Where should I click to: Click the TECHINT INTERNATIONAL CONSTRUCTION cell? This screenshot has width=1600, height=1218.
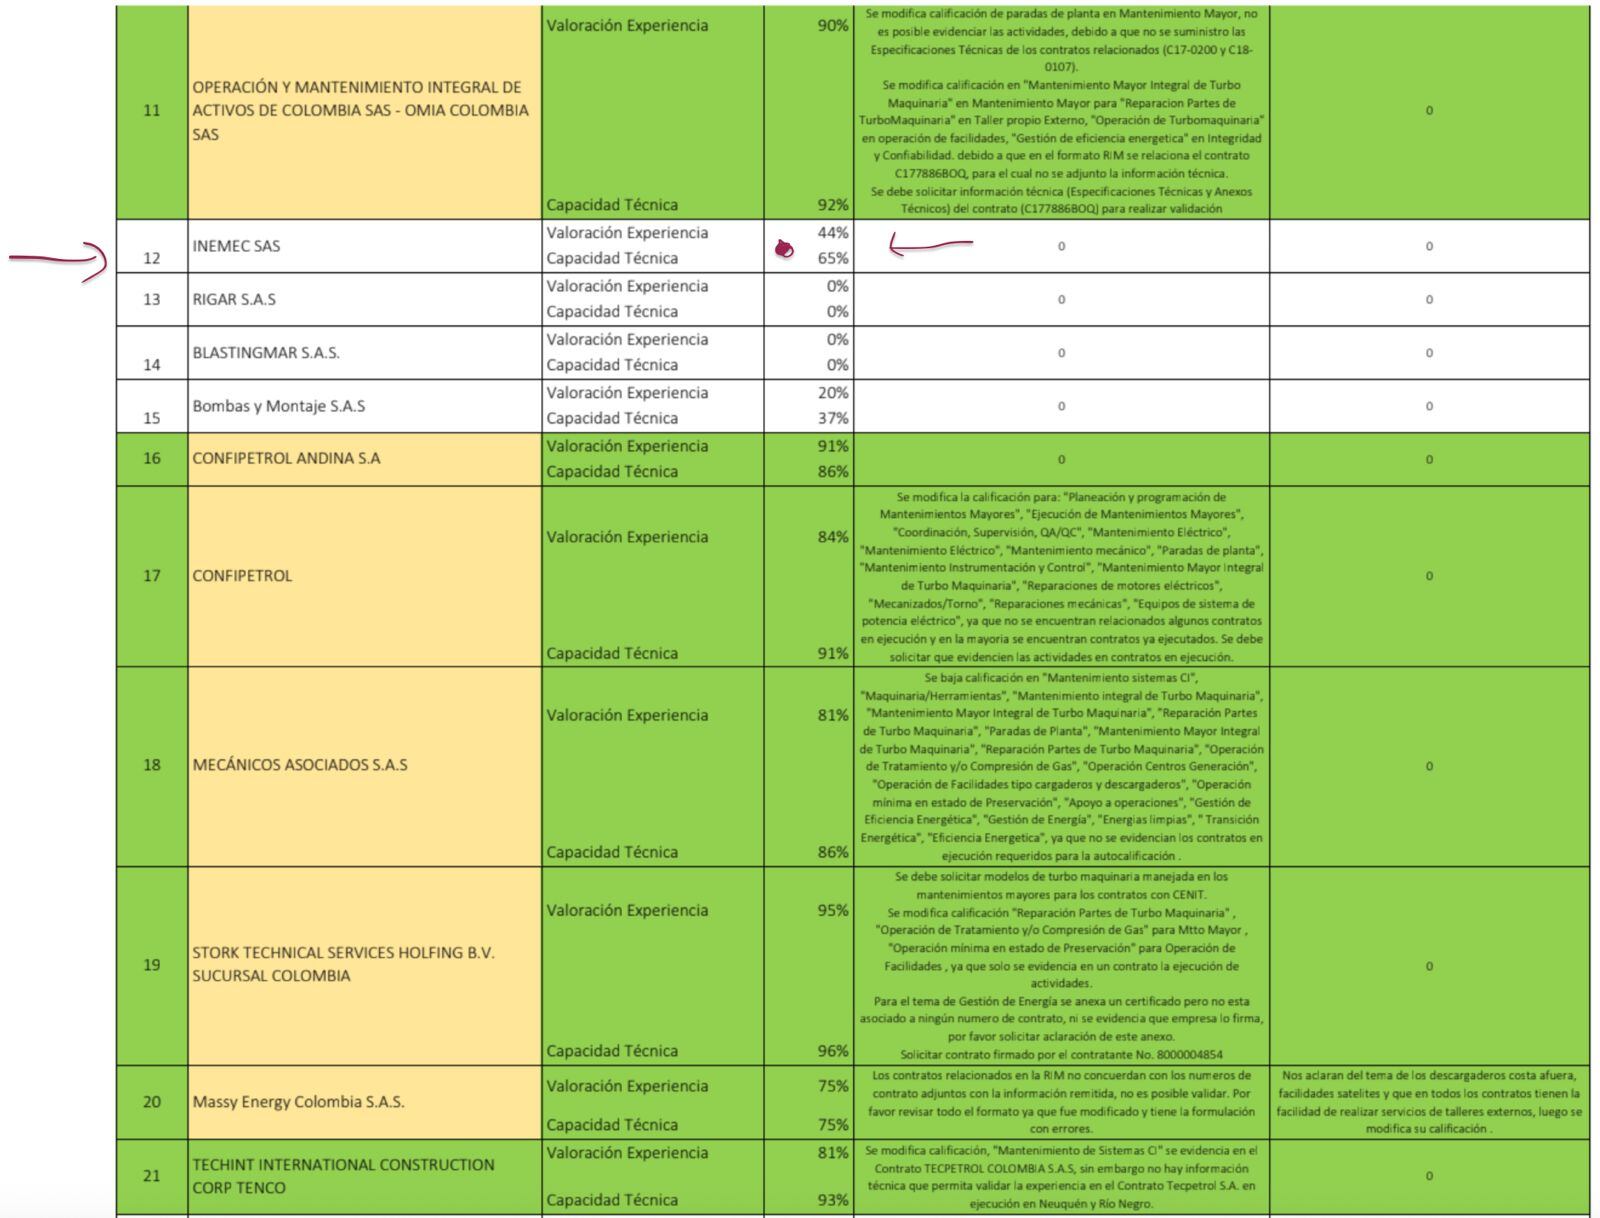(x=364, y=1176)
